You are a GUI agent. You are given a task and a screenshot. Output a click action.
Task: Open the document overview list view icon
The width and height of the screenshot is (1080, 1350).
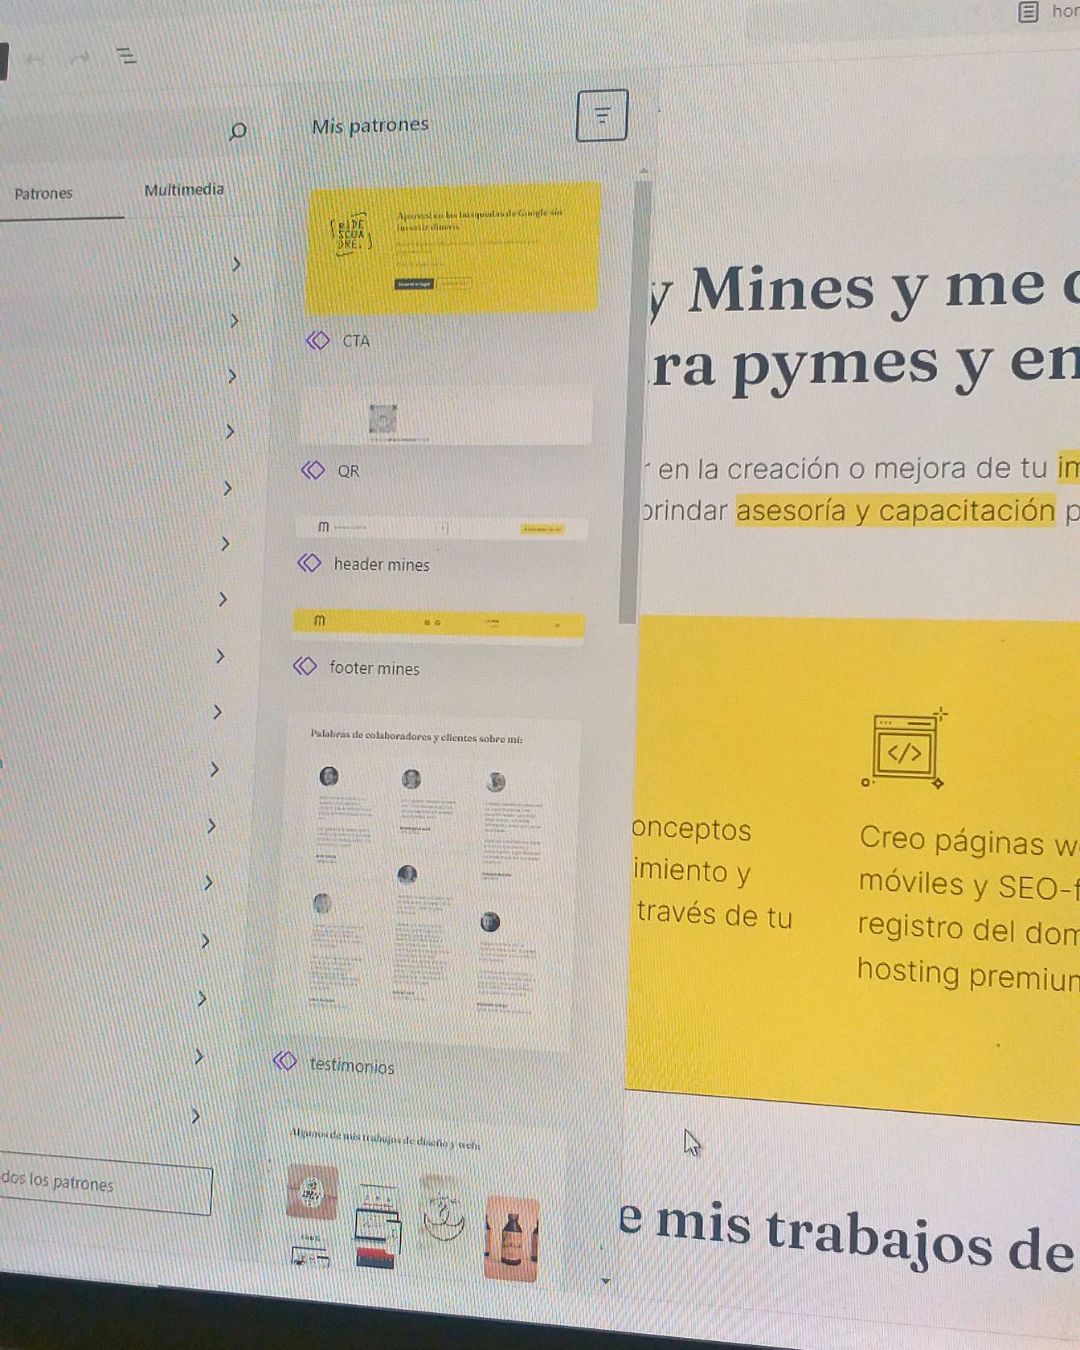126,56
